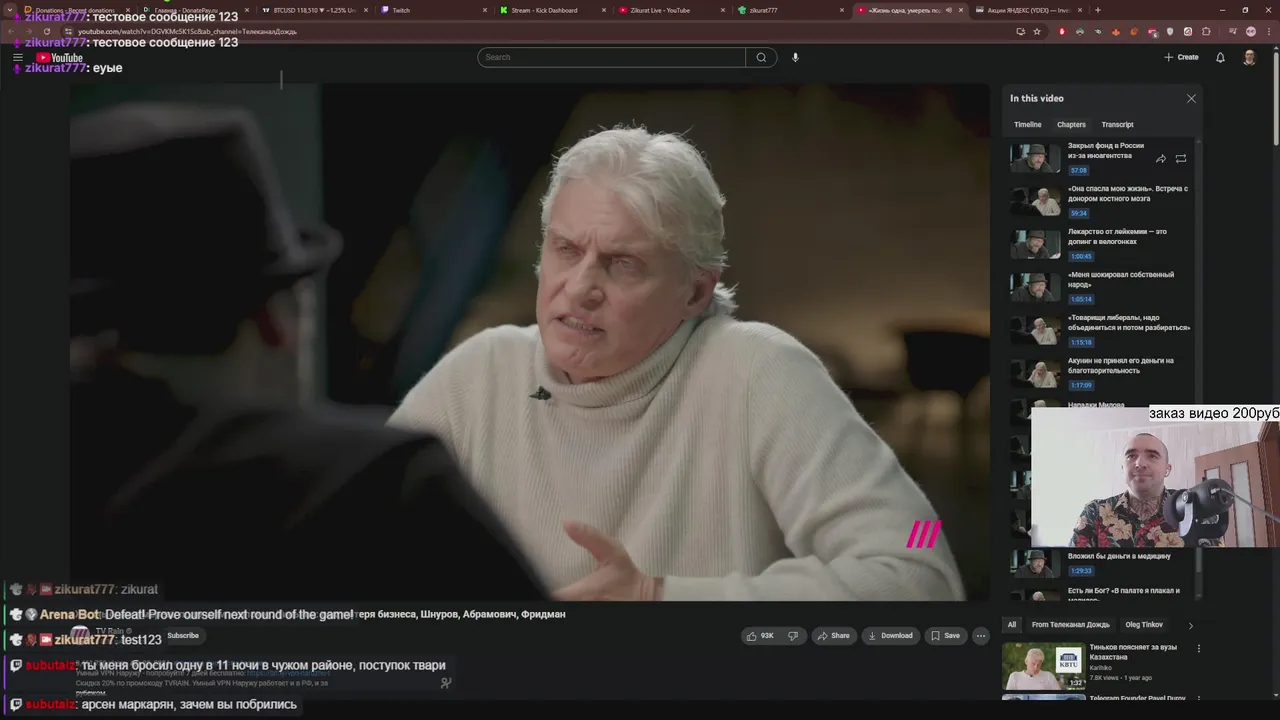
Task: Go to the YouTube home logo
Action: tap(60, 58)
